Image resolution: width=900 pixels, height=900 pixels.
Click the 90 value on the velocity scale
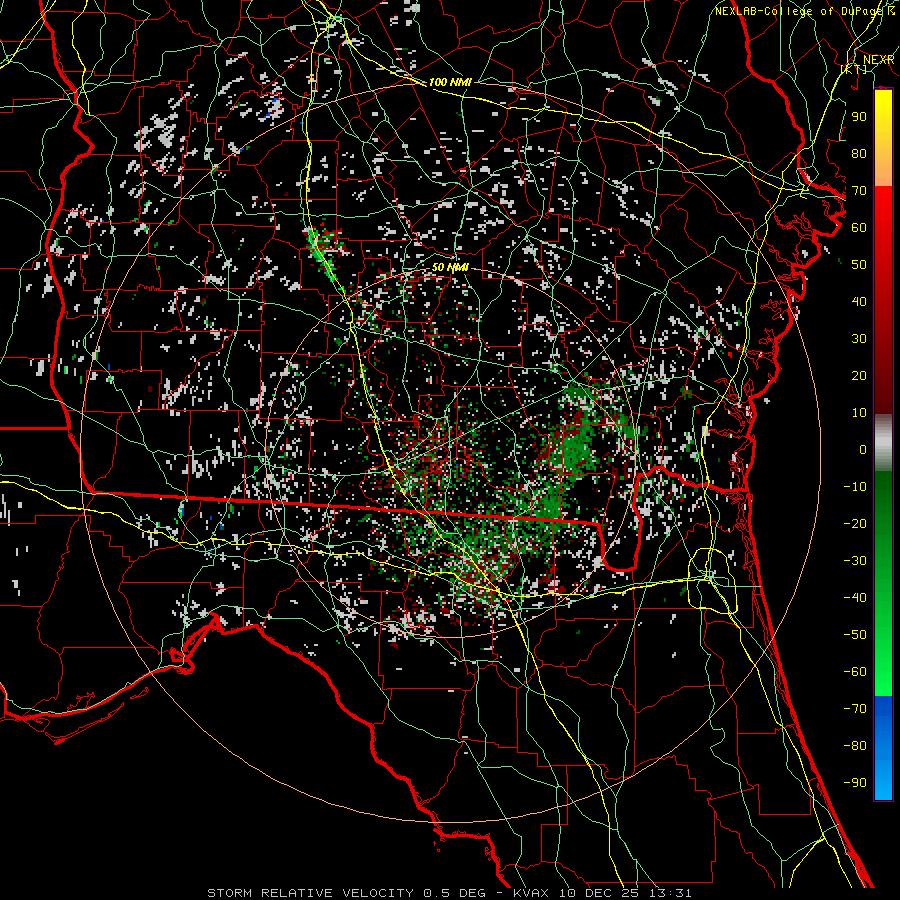[859, 117]
